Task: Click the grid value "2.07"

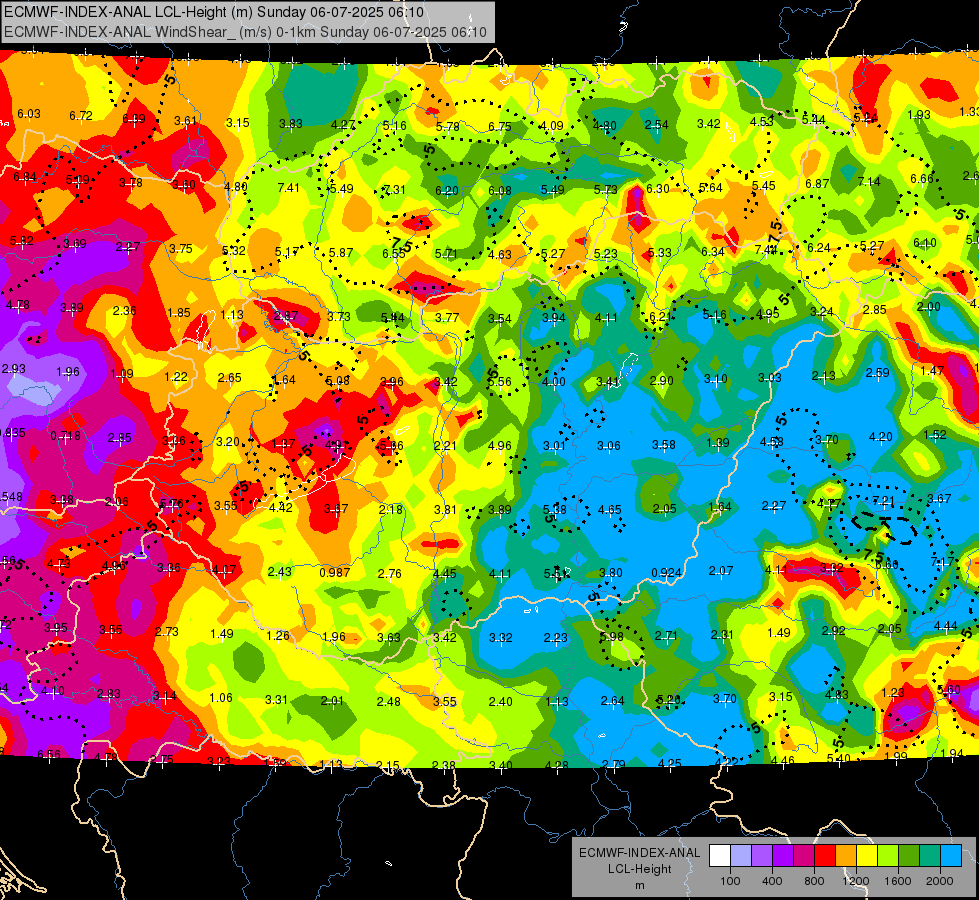Action: 721,571
